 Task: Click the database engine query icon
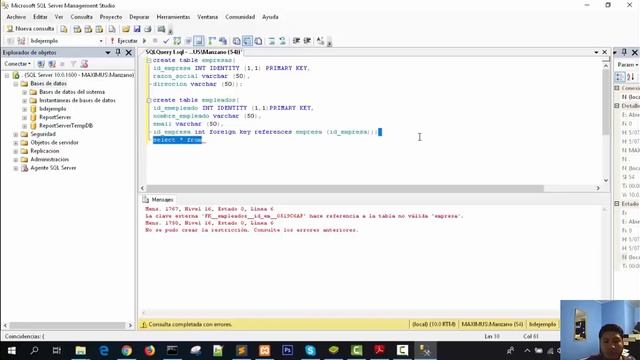pos(64,29)
